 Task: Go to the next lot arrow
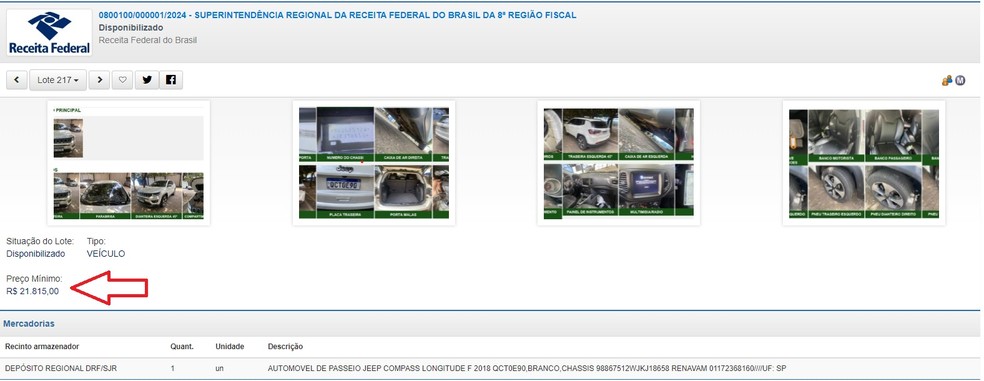tap(99, 80)
